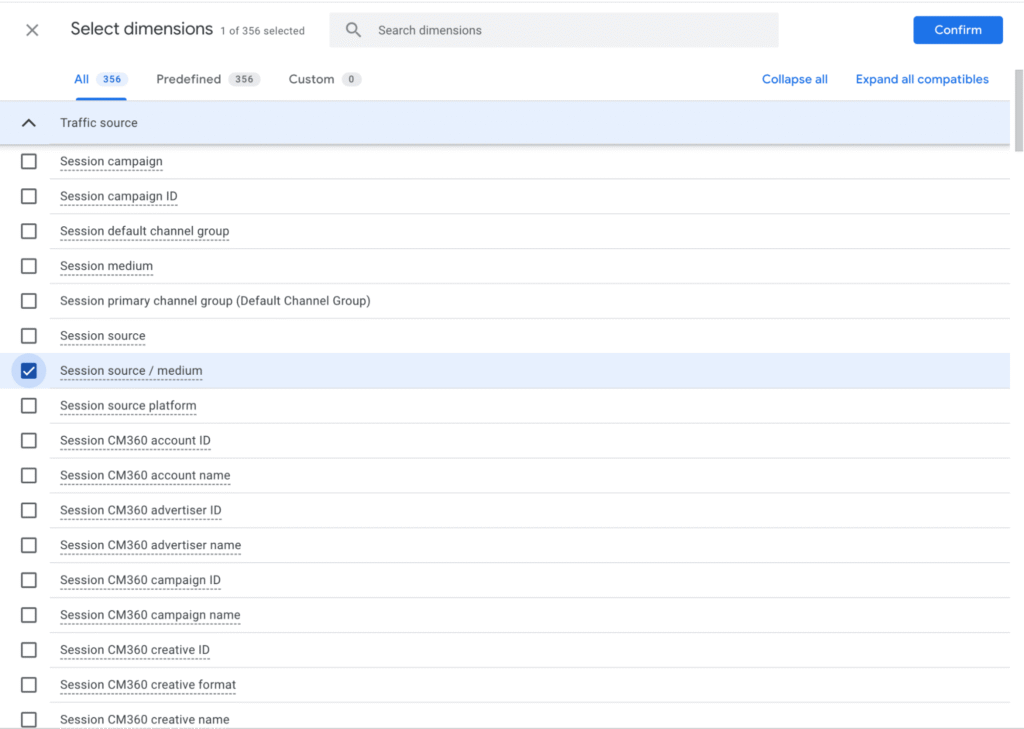Screen dimensions: 1024x729
Task: Select the All tab
Action: [81, 79]
